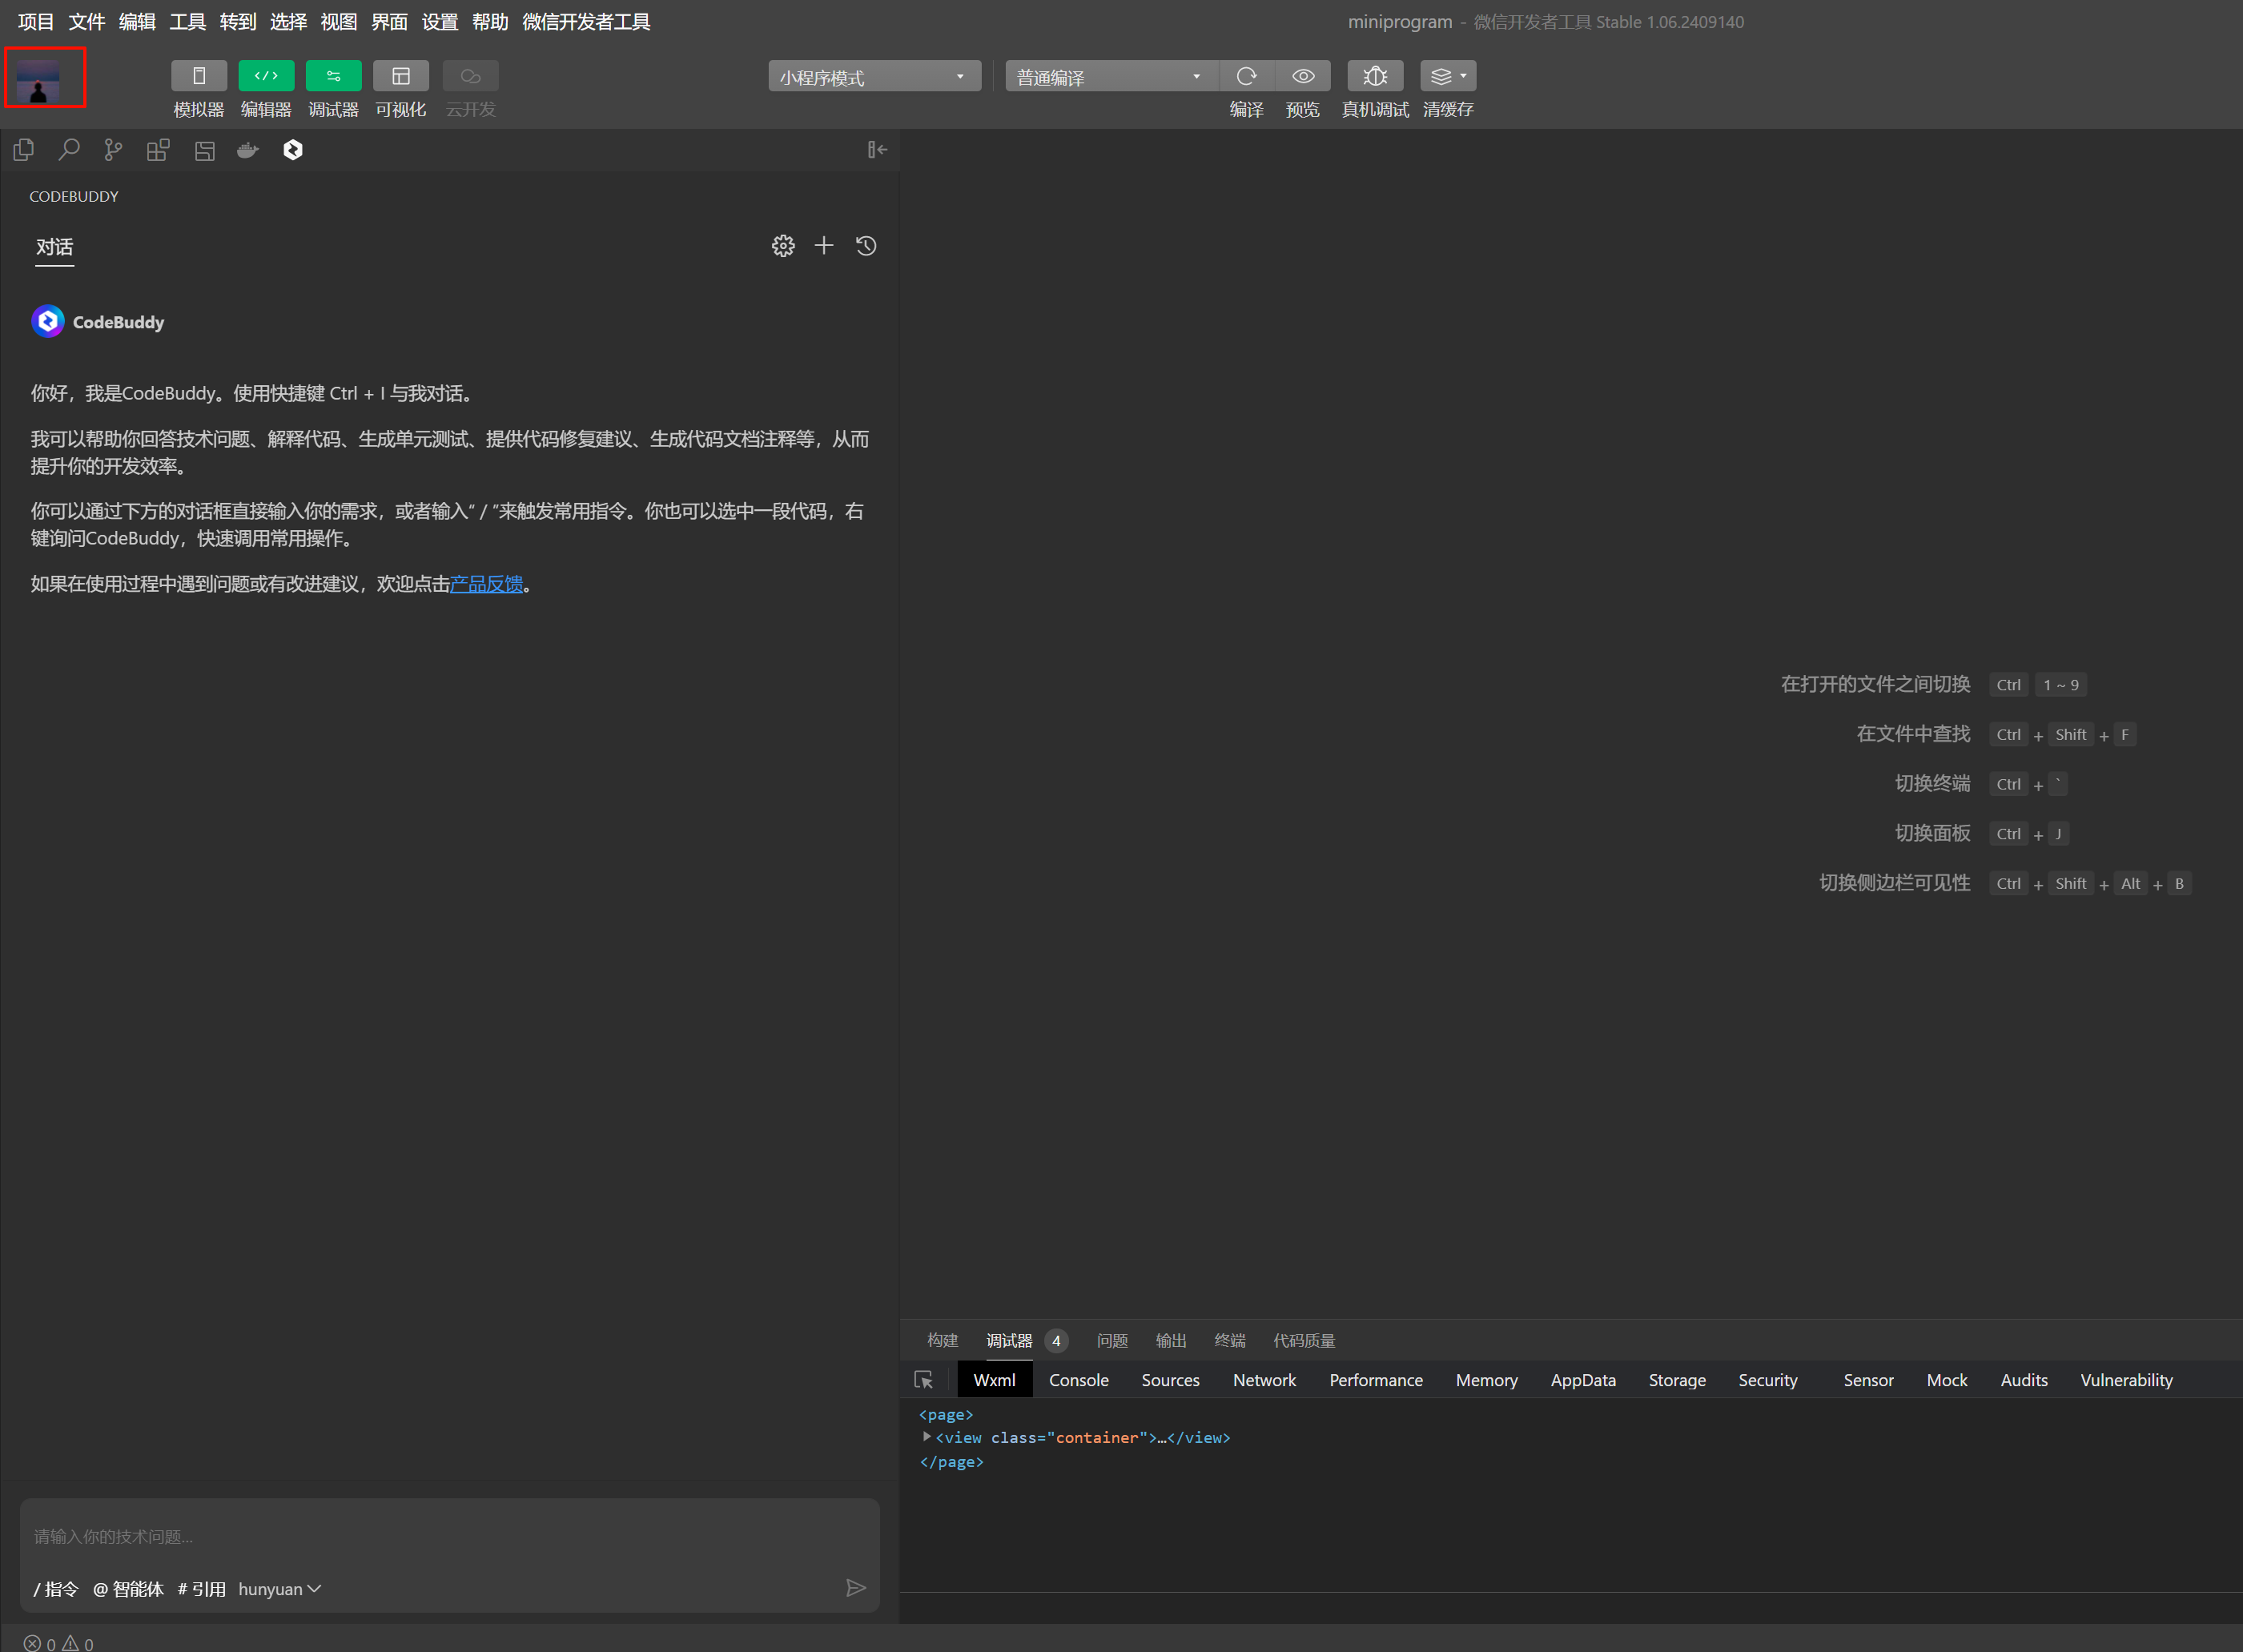
Task: Select the 对话 tab
Action: pyautogui.click(x=55, y=247)
